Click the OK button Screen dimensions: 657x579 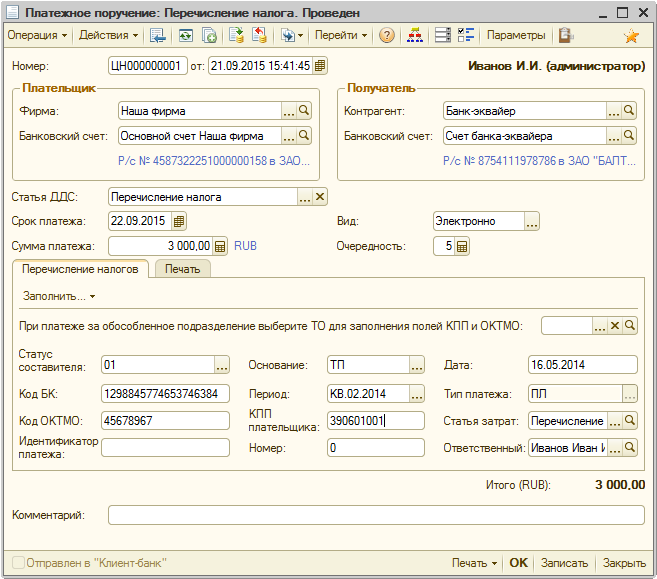tap(518, 563)
